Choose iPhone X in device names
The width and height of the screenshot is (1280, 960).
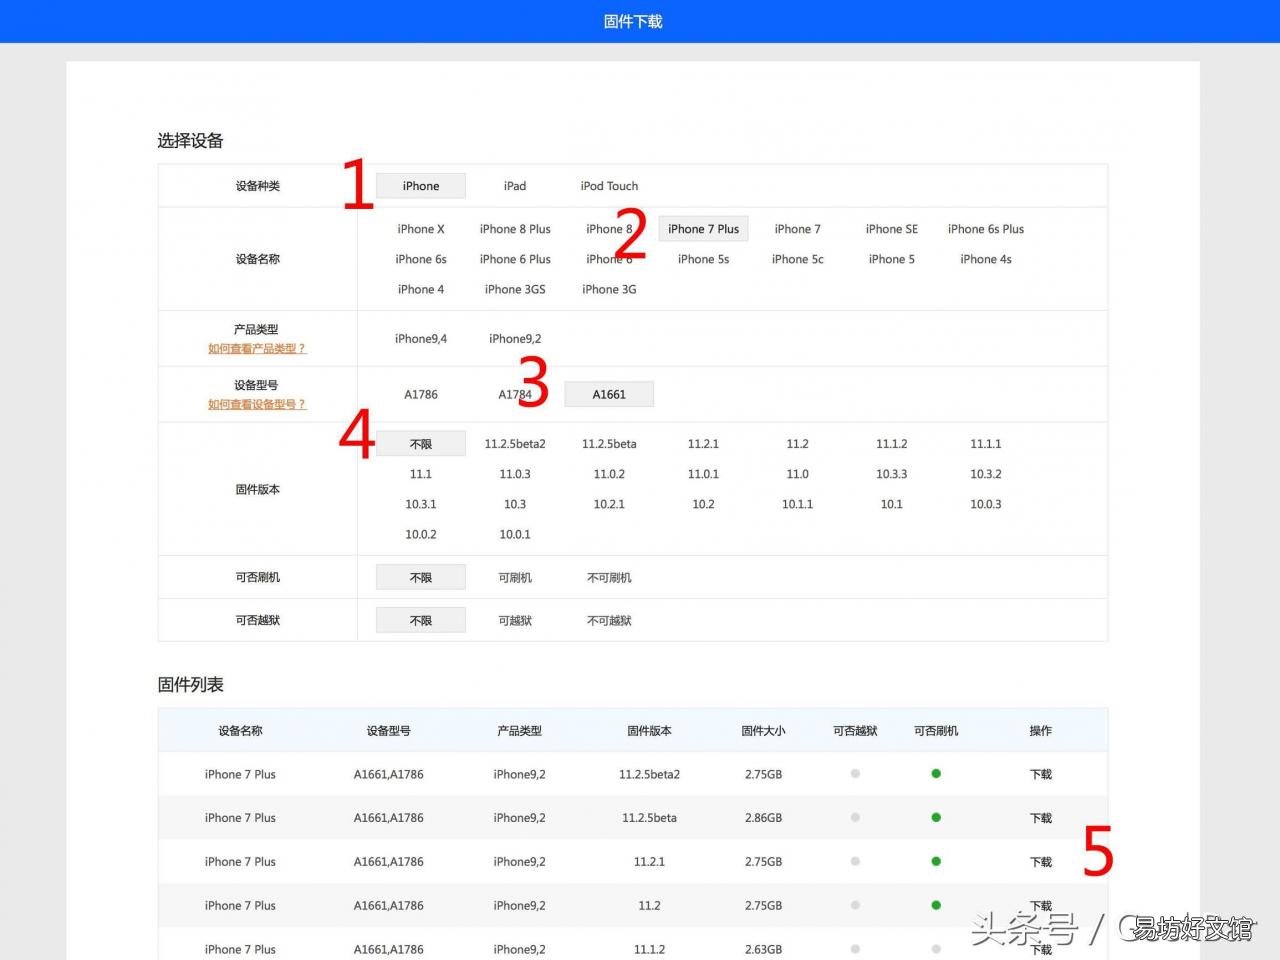click(421, 229)
